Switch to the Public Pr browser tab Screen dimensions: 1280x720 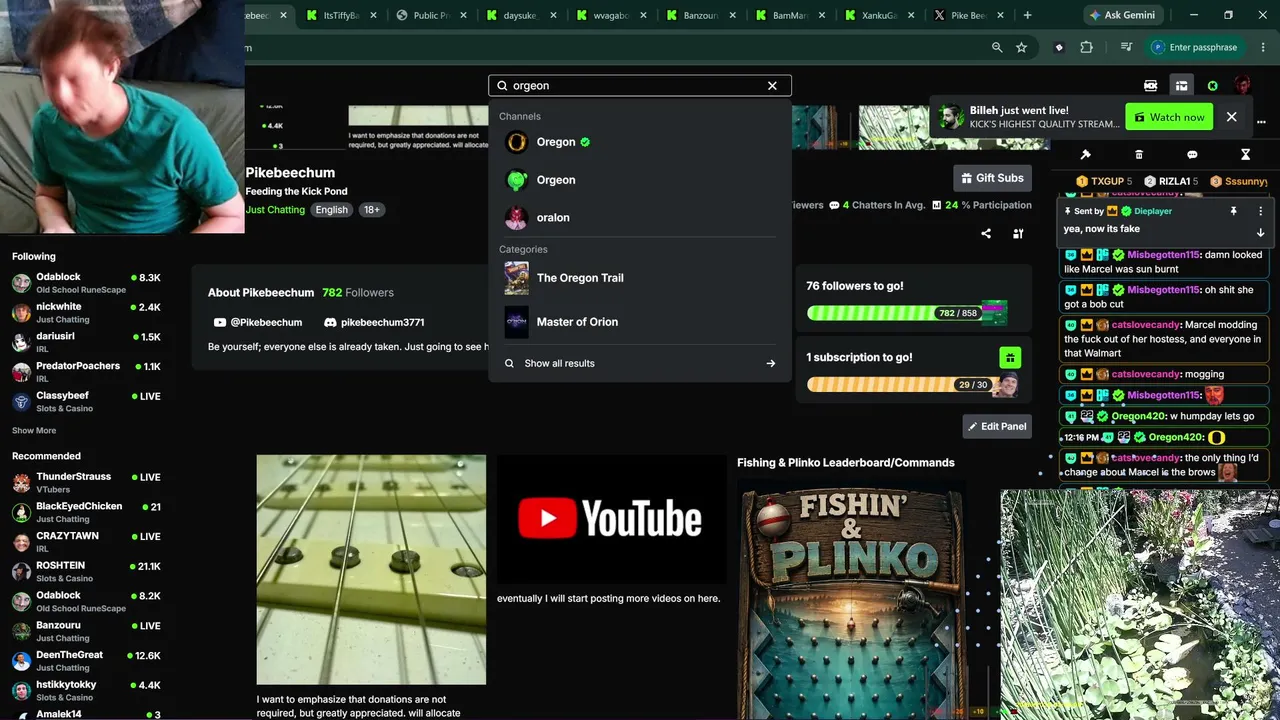[x=432, y=15]
